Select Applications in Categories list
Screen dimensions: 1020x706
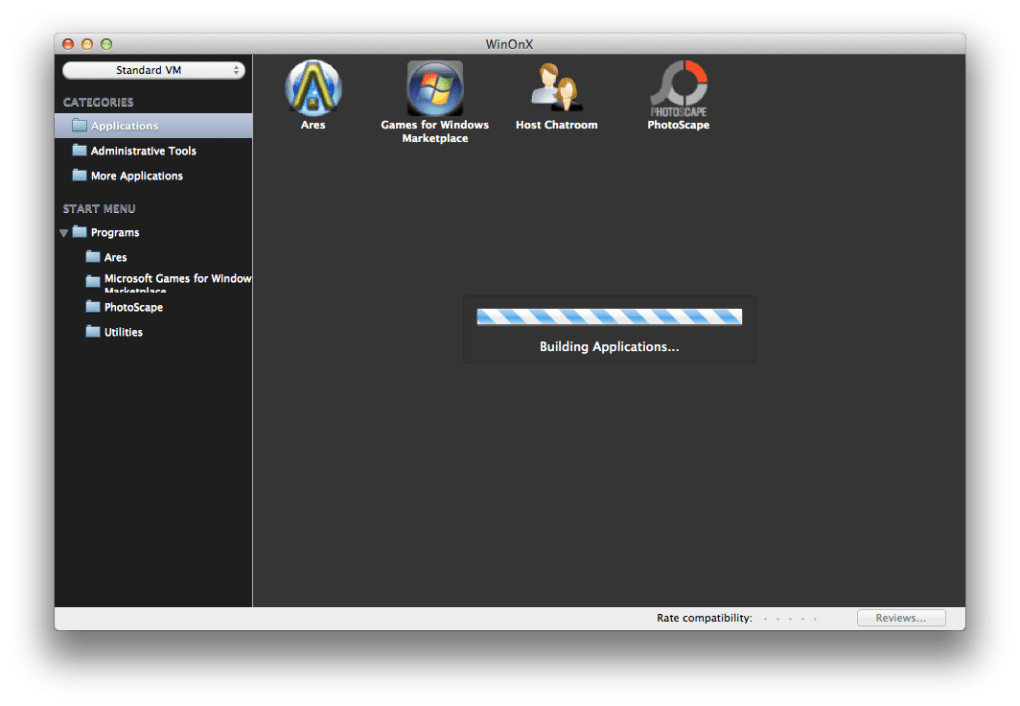coord(154,126)
